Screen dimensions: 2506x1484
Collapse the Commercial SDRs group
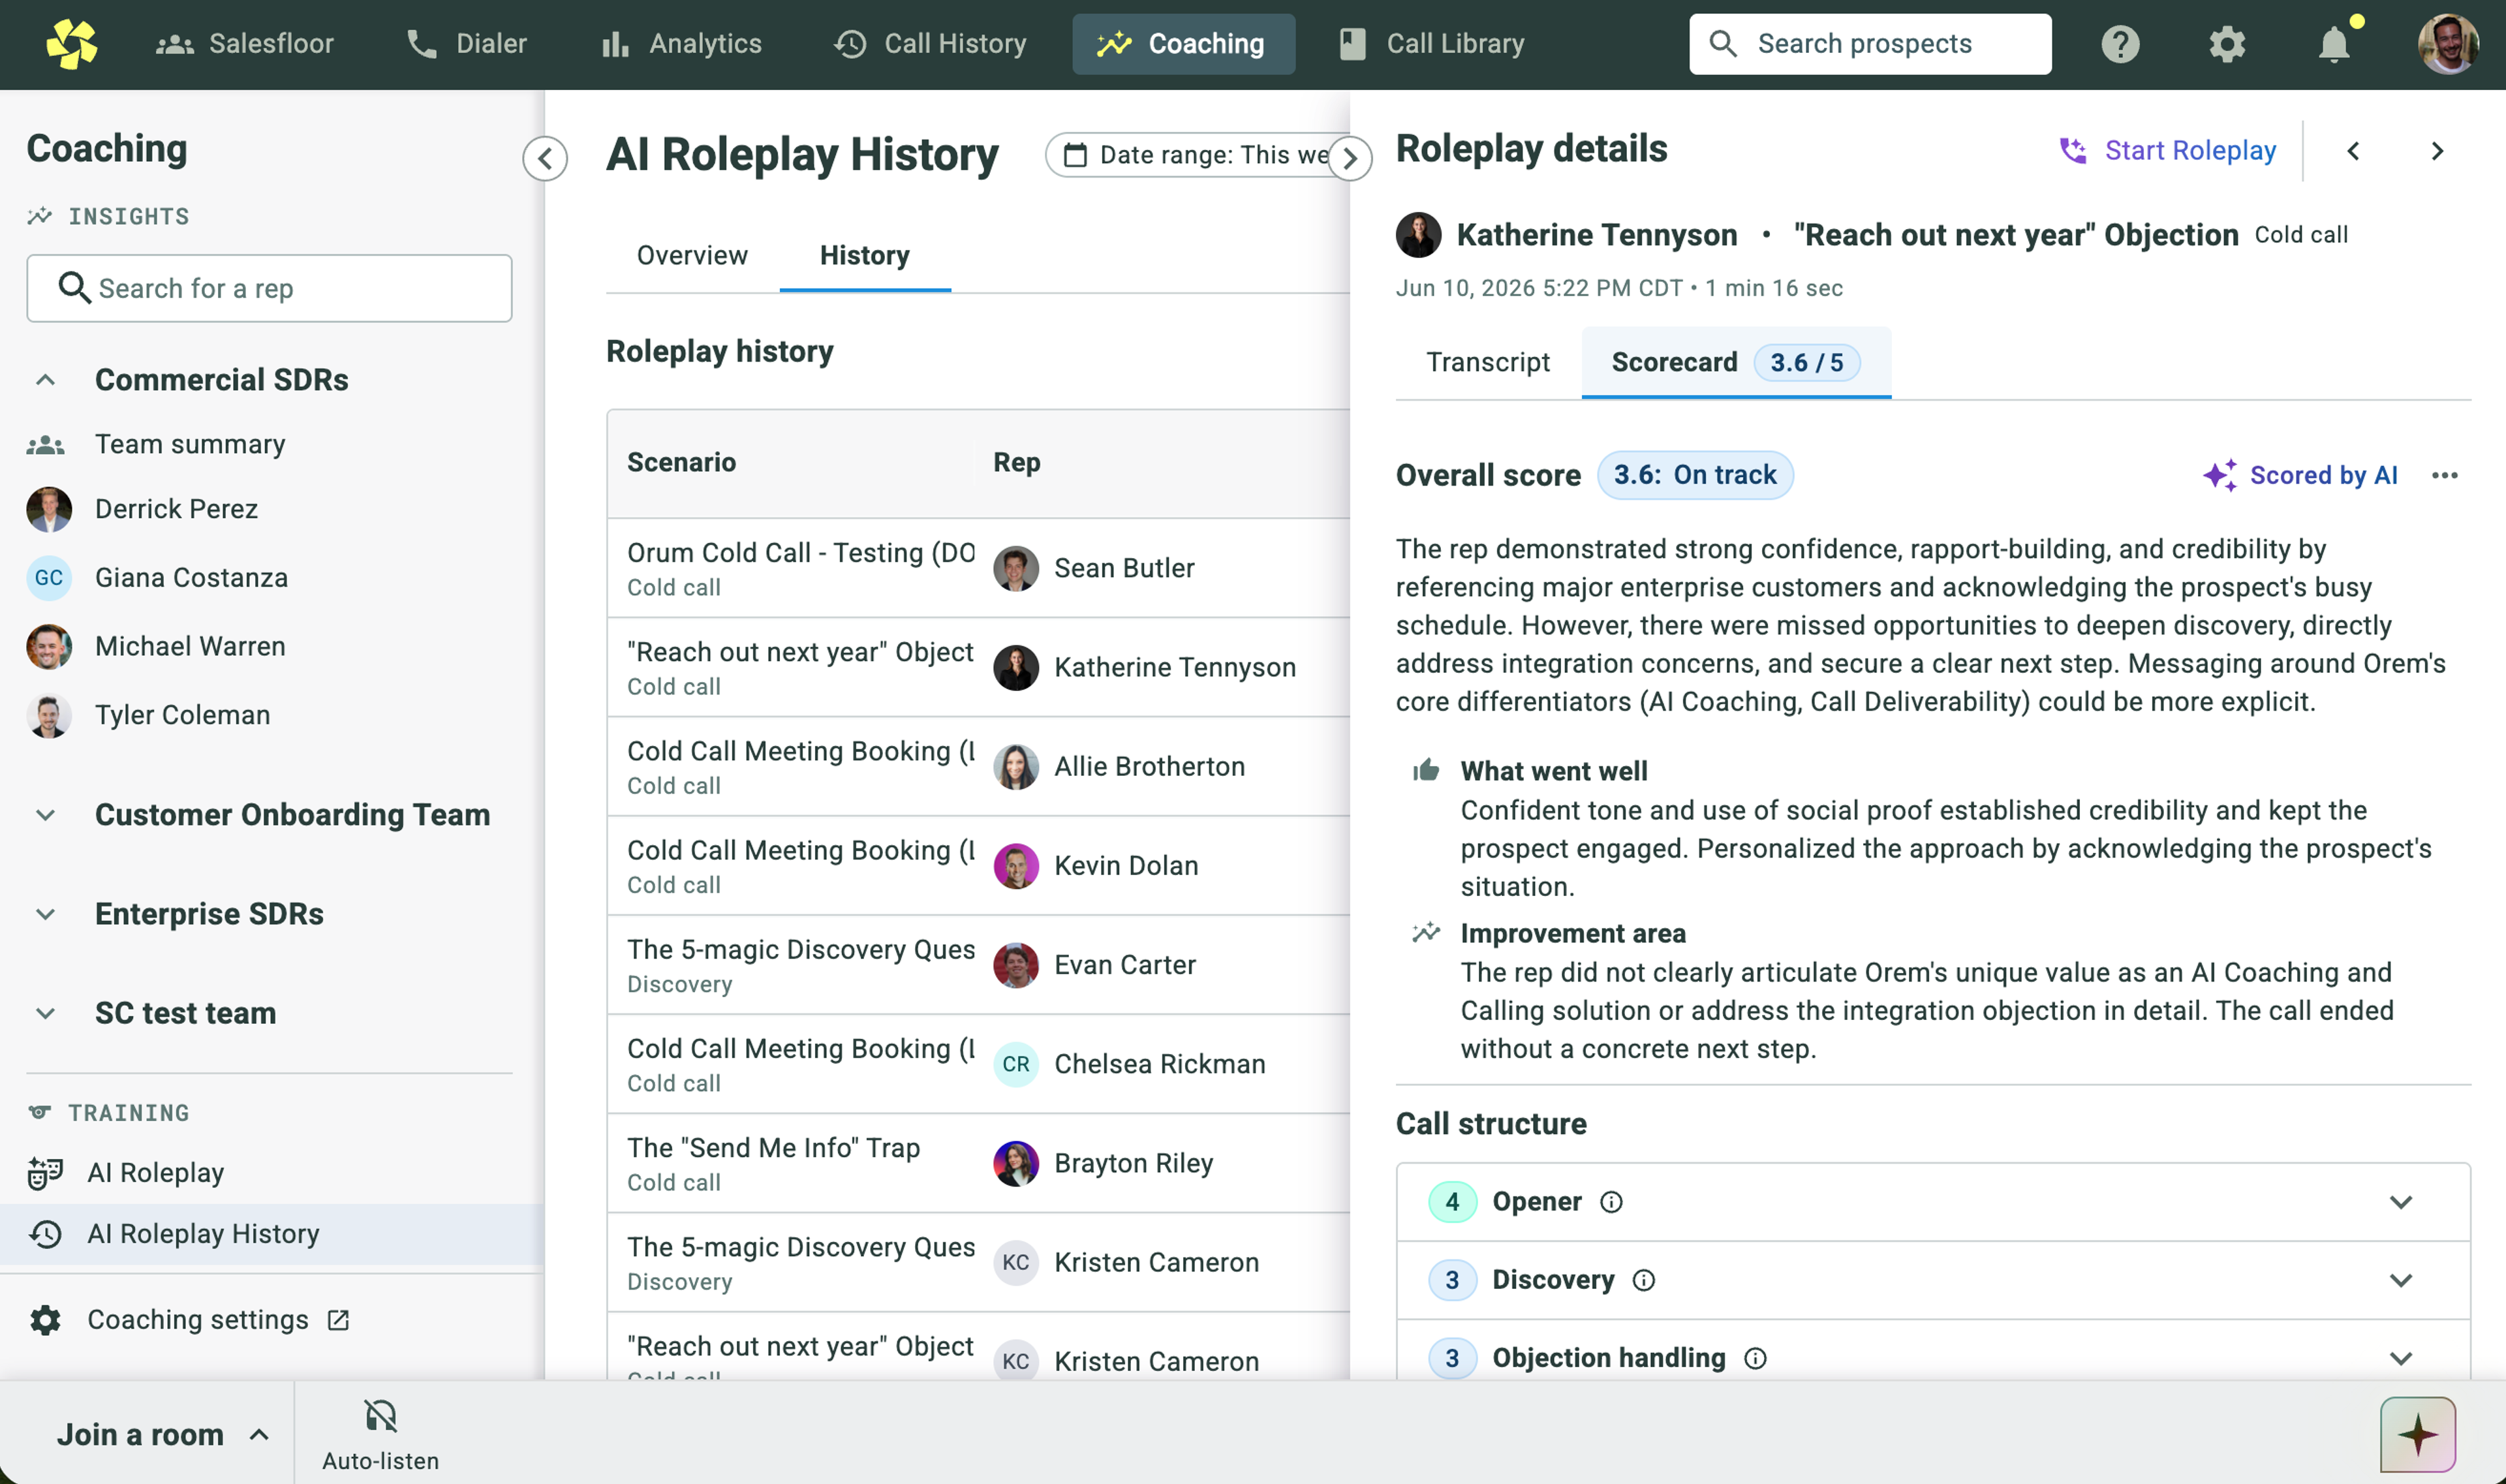45,380
